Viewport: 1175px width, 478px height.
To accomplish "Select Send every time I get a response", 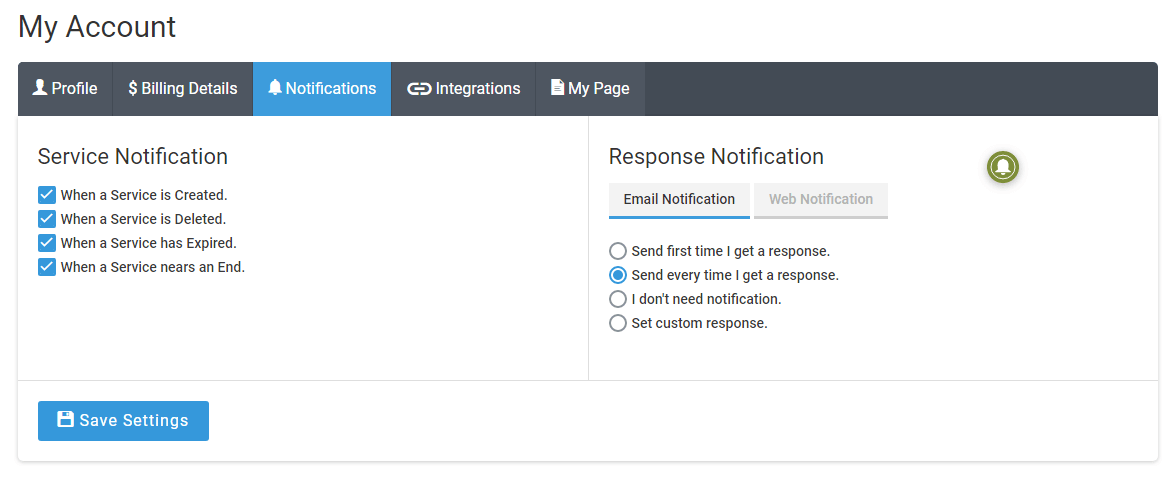I will coord(617,275).
